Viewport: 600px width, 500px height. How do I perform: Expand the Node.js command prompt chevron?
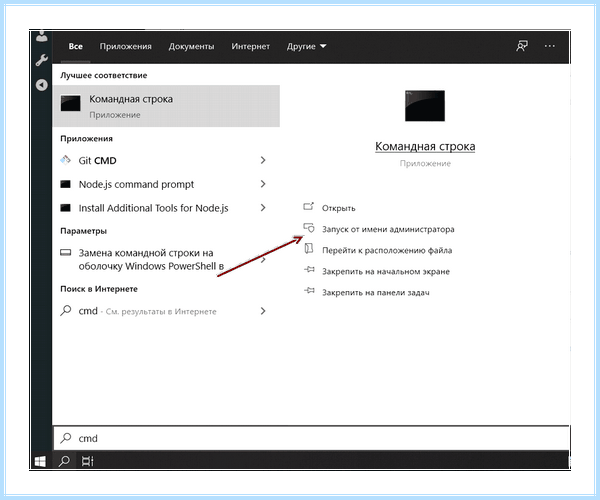263,184
